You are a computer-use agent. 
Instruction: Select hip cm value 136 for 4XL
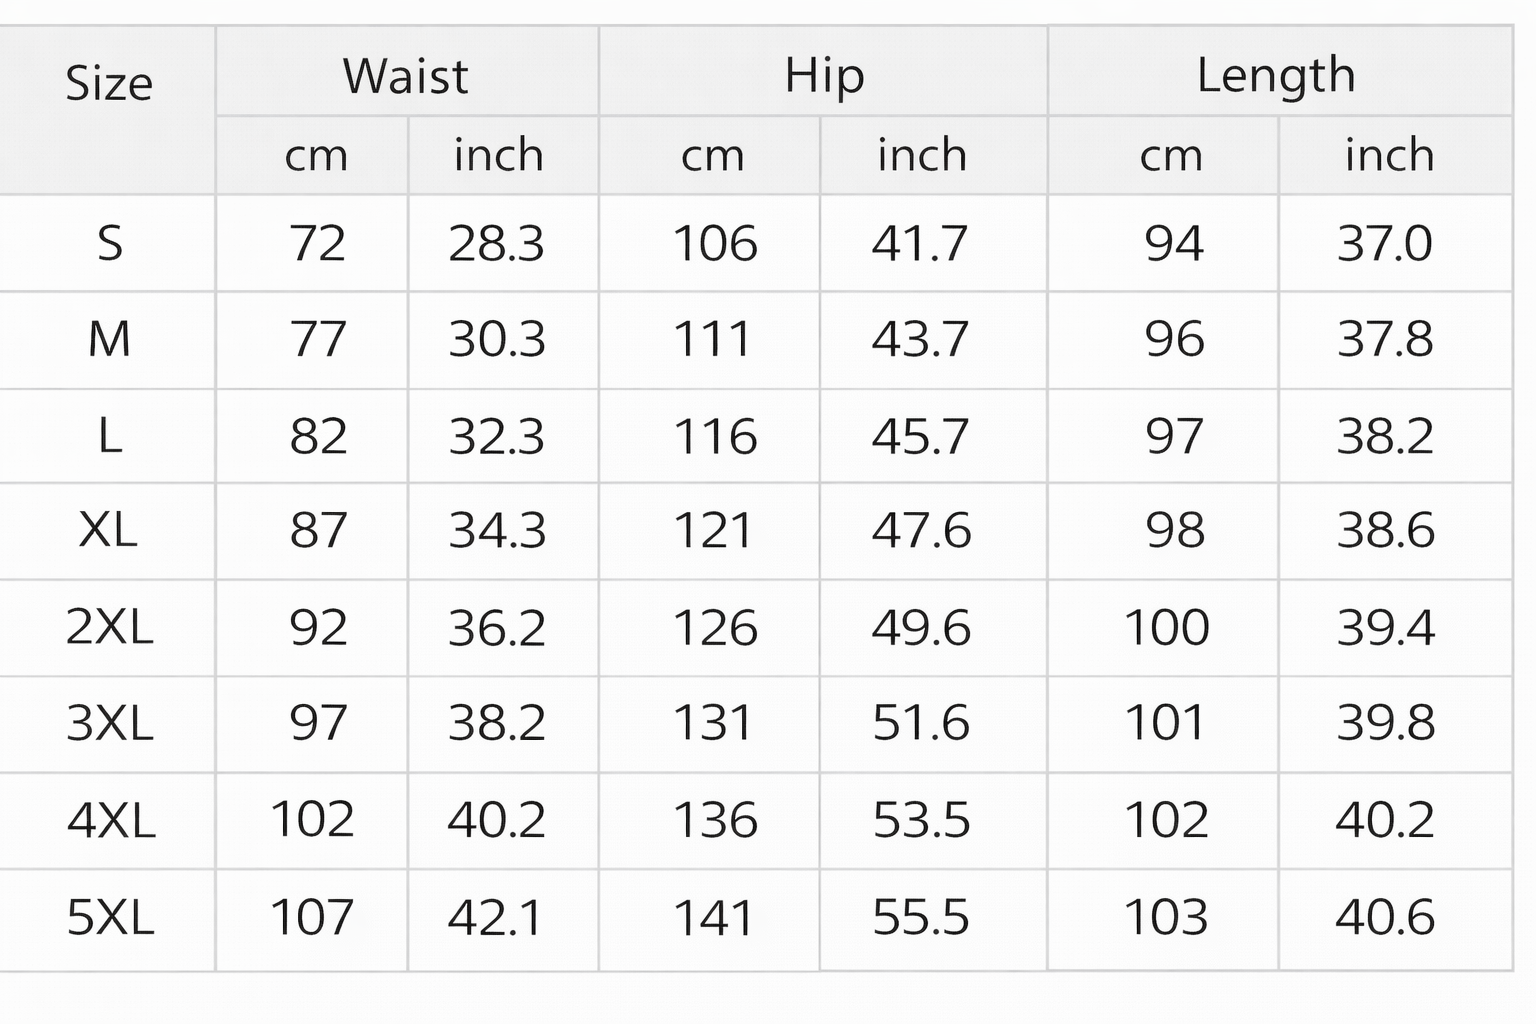click(715, 820)
